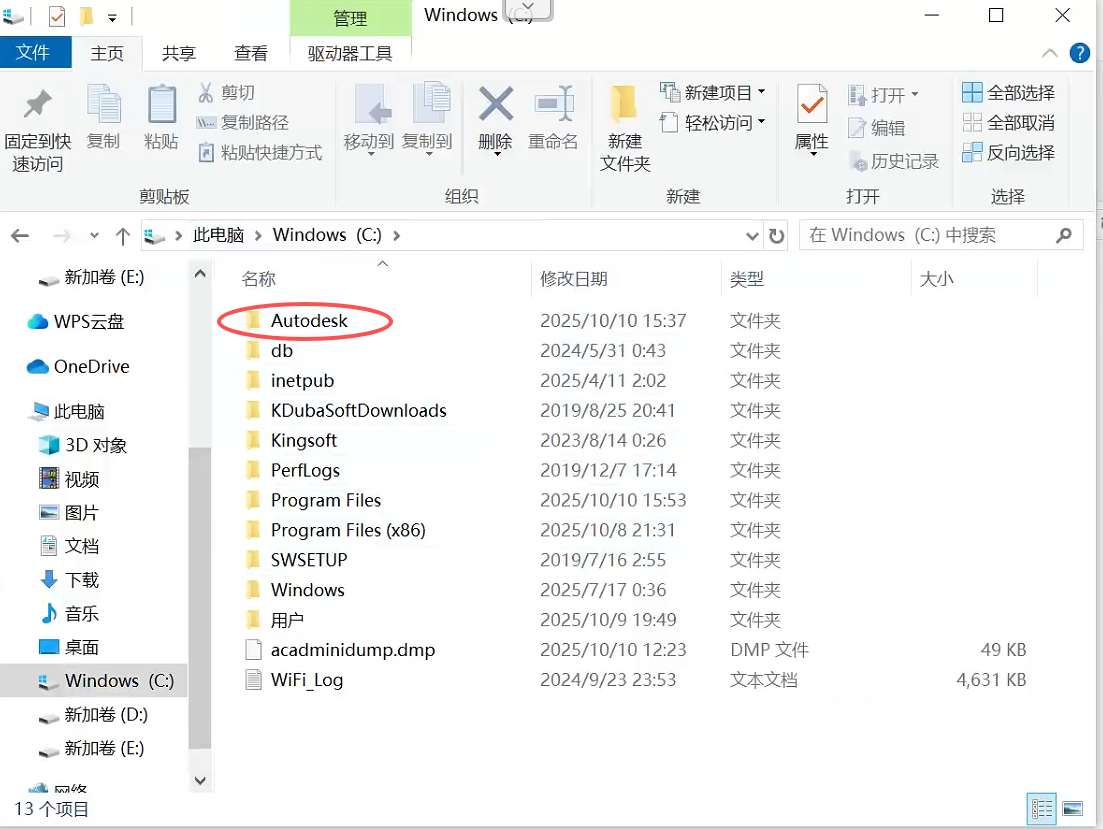Click the 重命名 icon in ribbon
The width and height of the screenshot is (1103, 829).
click(x=553, y=104)
